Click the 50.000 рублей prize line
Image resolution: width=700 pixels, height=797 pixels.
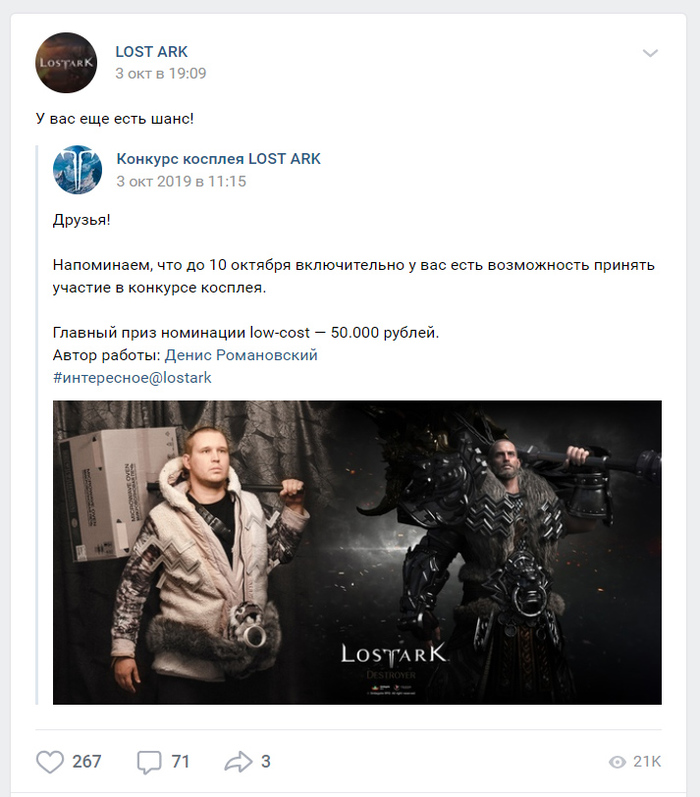click(x=246, y=332)
